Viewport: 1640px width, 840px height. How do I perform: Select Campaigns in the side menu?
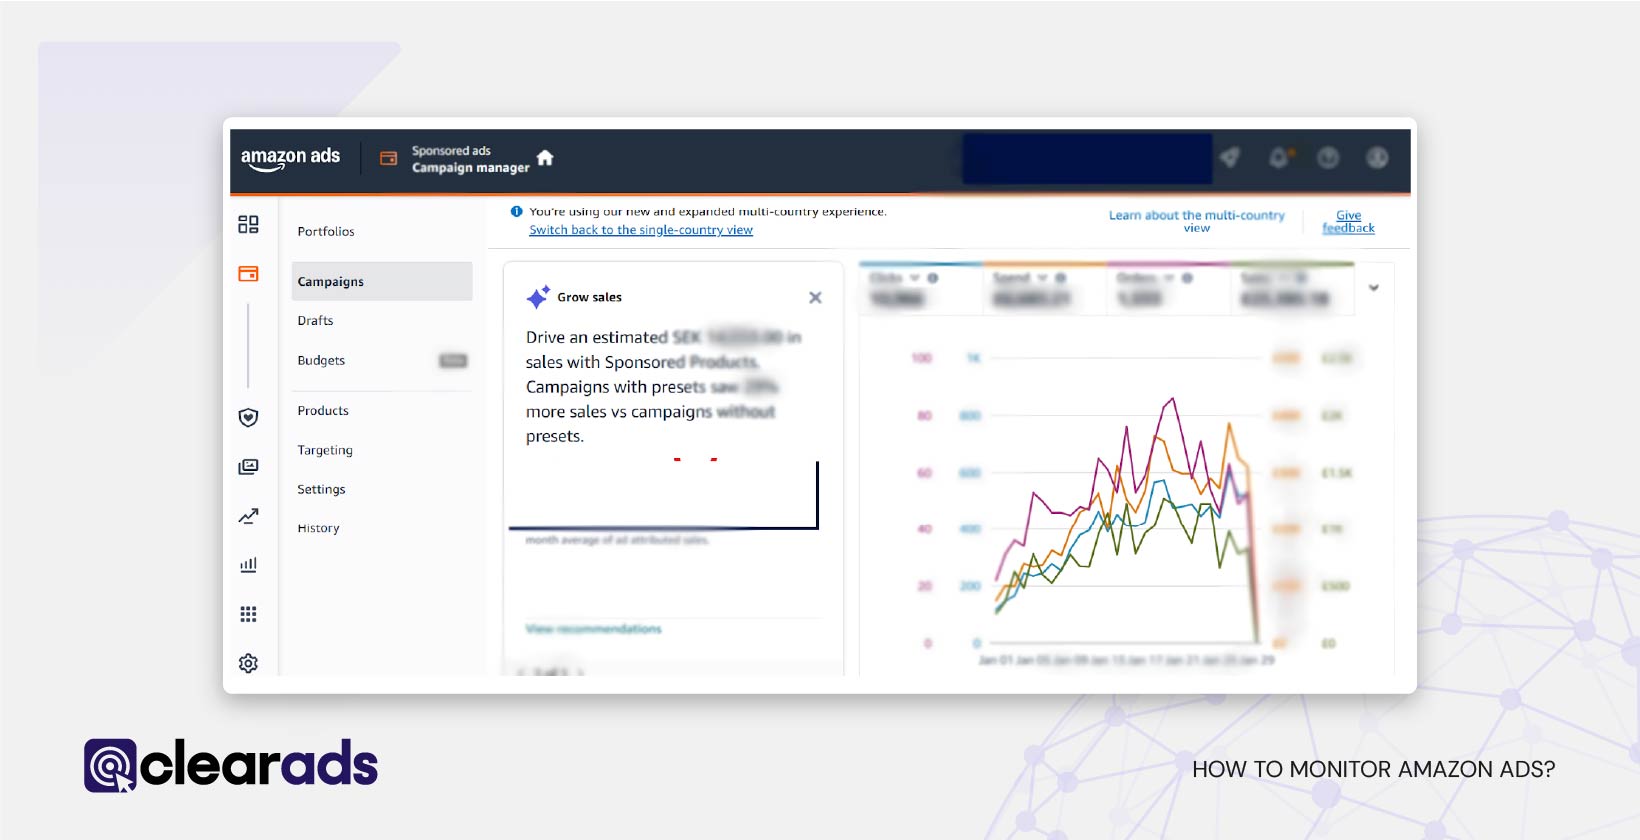click(382, 281)
